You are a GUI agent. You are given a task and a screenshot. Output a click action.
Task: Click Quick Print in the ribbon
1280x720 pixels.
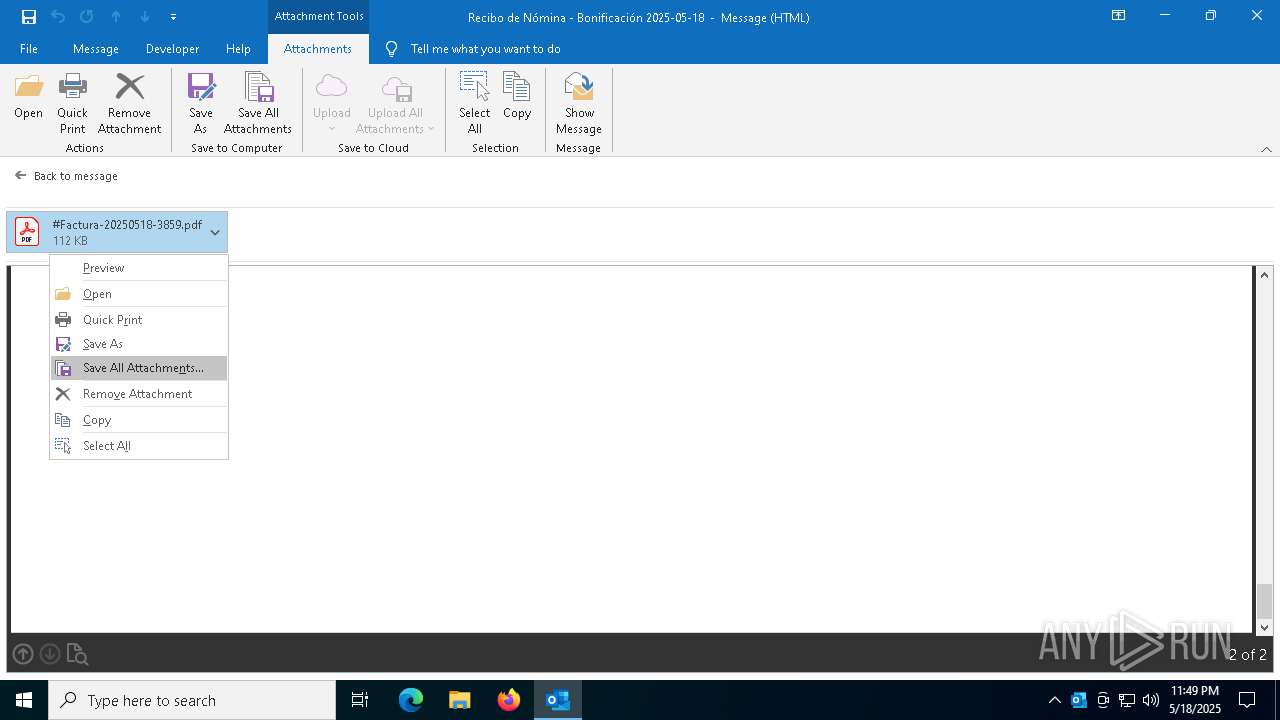(x=72, y=104)
